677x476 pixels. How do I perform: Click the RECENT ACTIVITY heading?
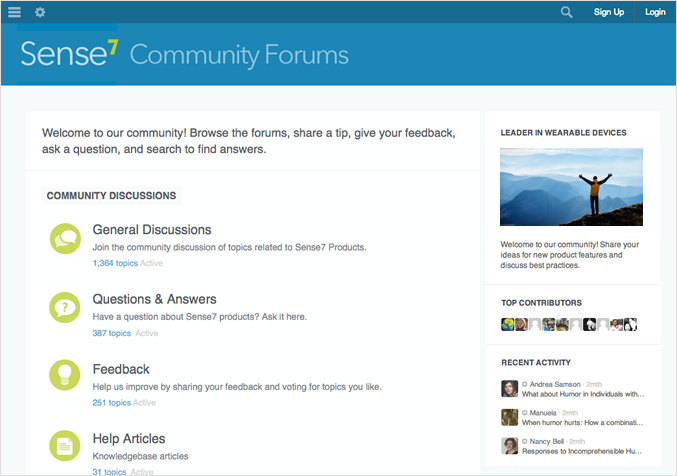click(536, 362)
